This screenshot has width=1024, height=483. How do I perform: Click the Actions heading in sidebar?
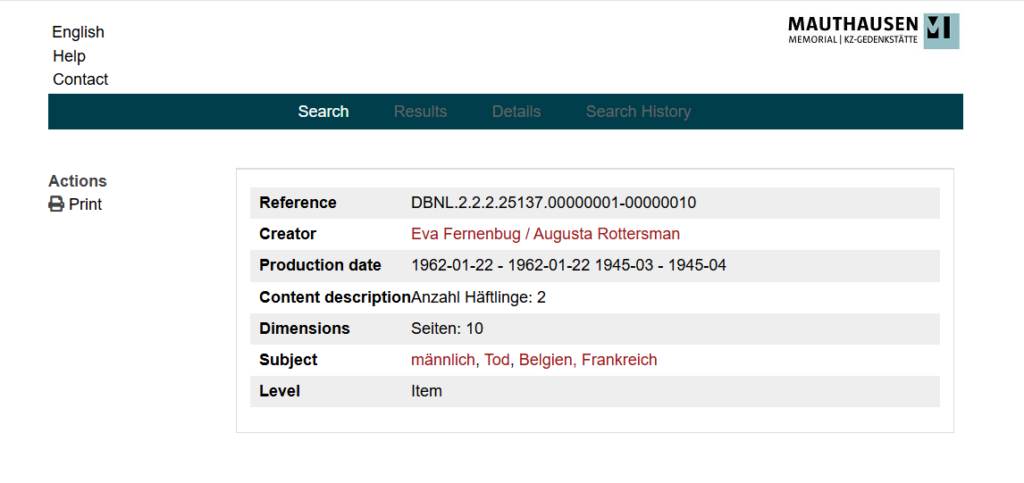tap(78, 181)
